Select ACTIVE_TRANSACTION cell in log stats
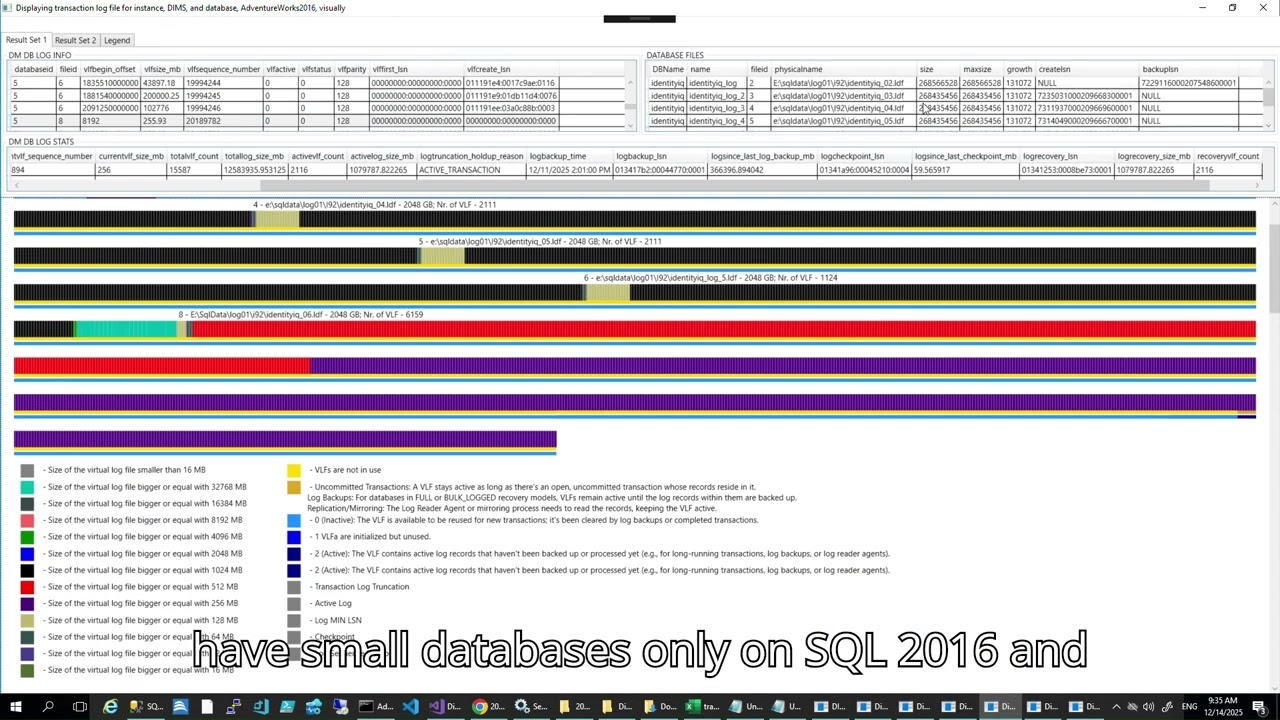1280x720 pixels. coord(472,170)
